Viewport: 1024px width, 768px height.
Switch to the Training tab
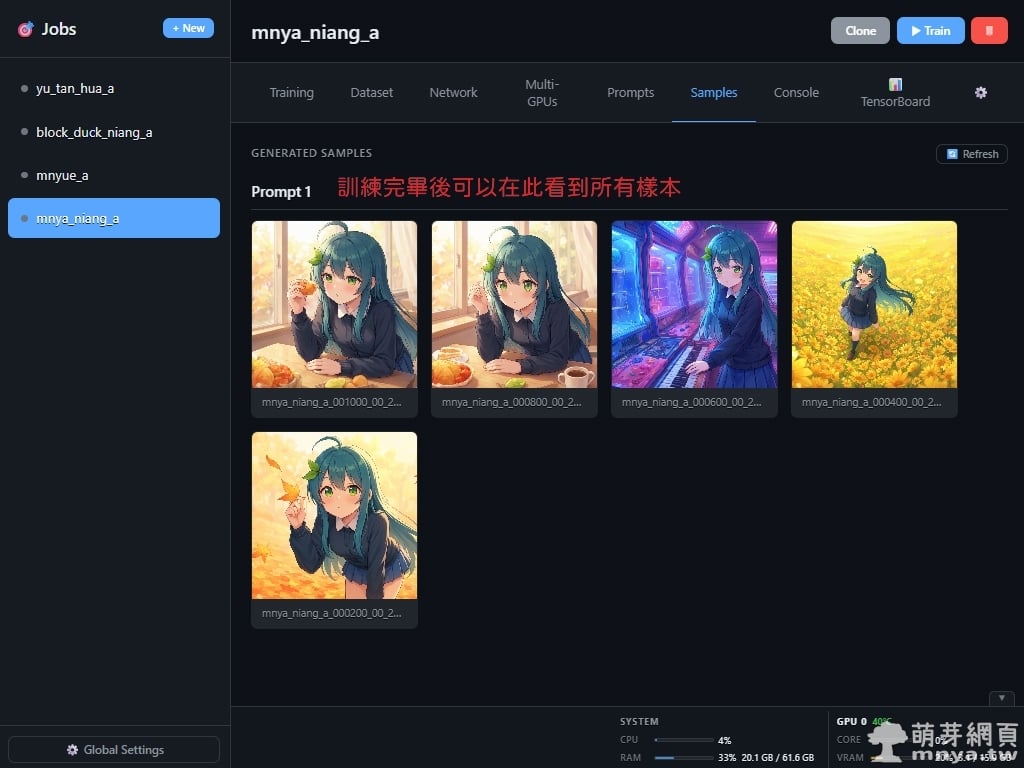pyautogui.click(x=291, y=93)
